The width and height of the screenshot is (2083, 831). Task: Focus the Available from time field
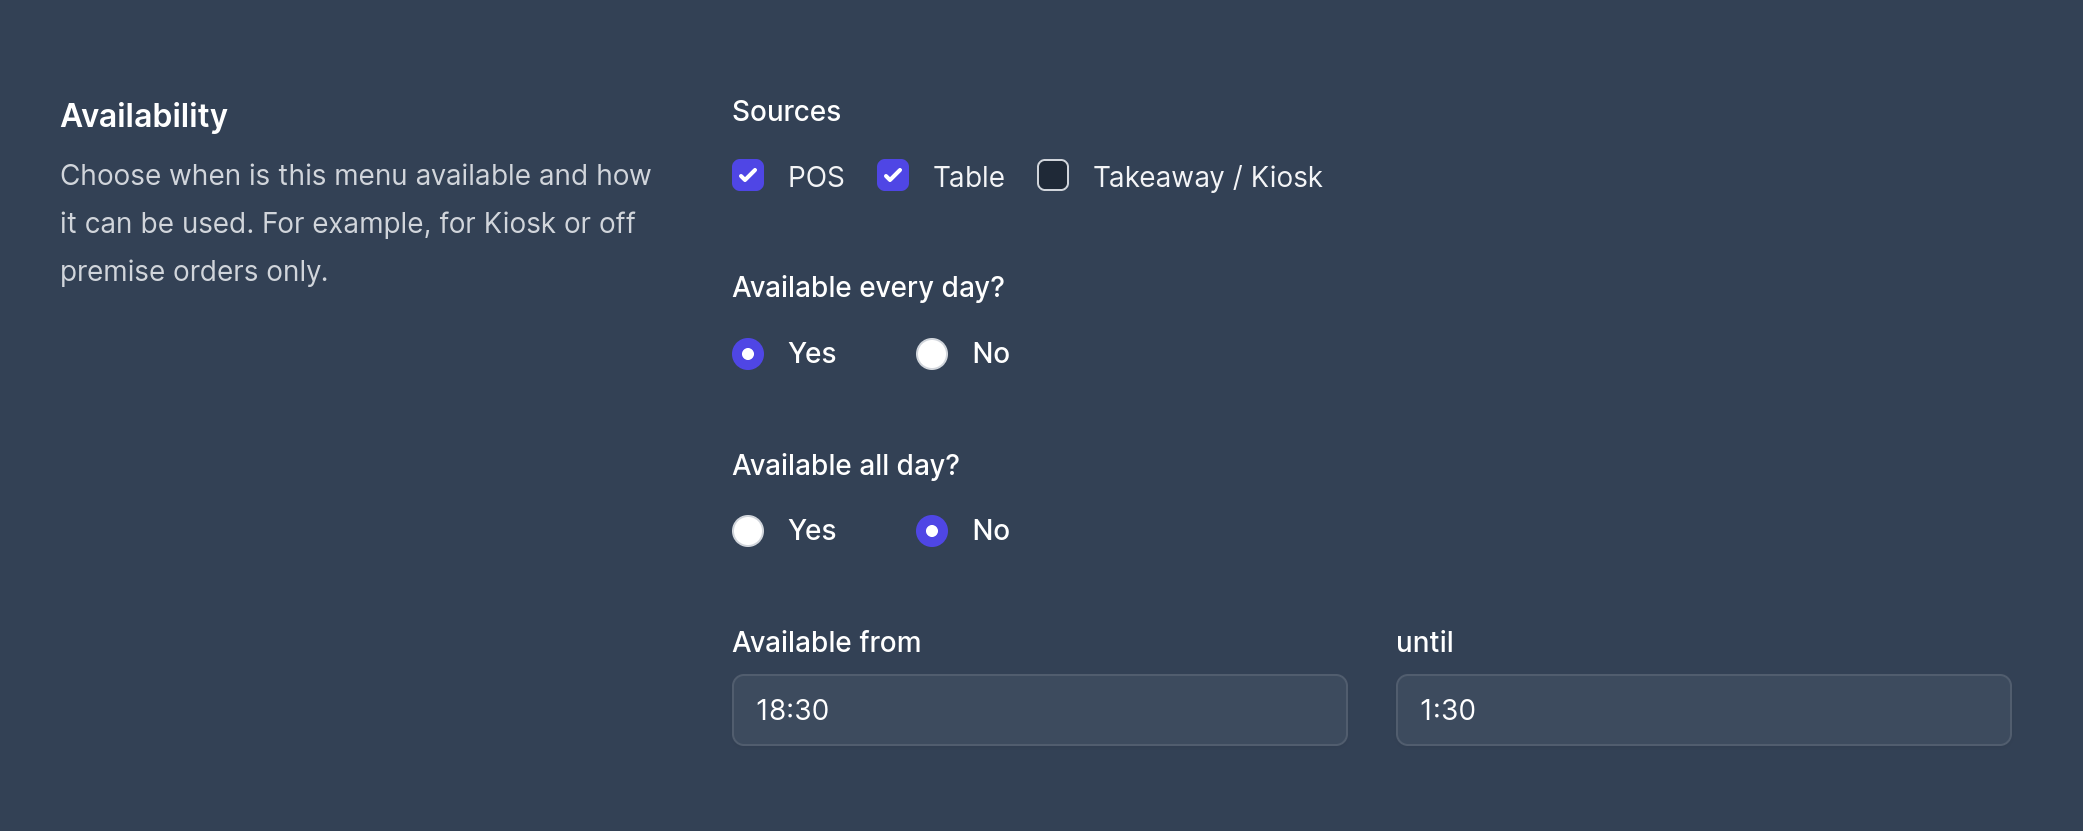pos(1039,710)
